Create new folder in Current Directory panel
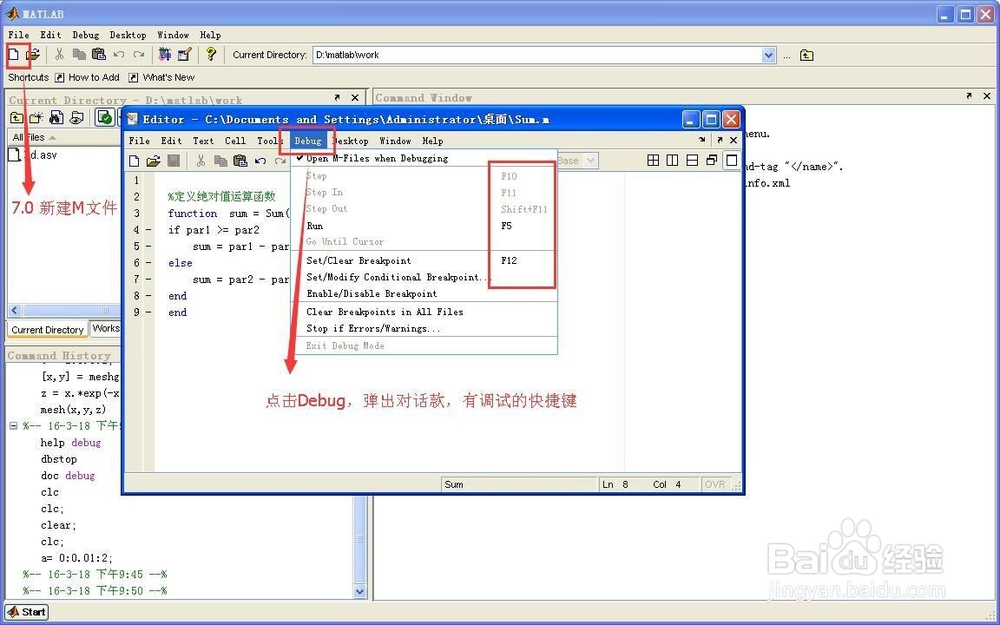Viewport: 1000px width, 625px height. 36,117
